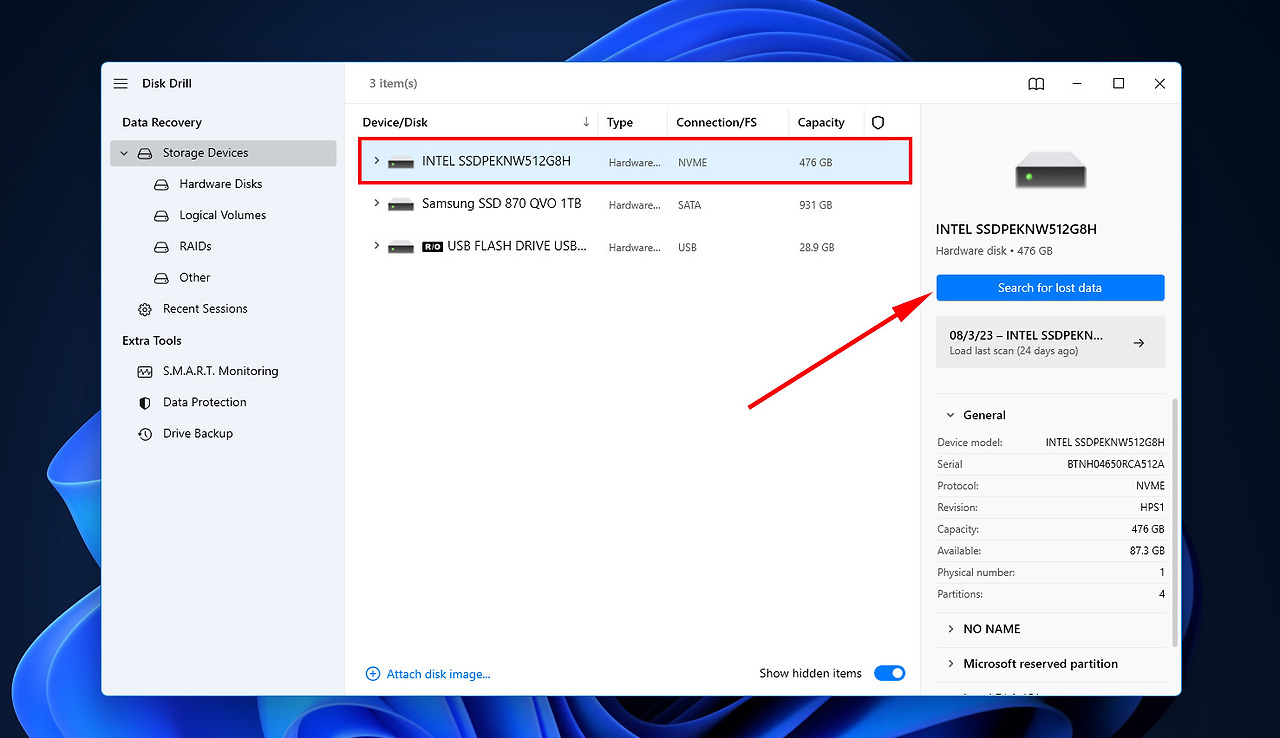Toggle Show hidden items switch
This screenshot has width=1280, height=738.
point(889,674)
